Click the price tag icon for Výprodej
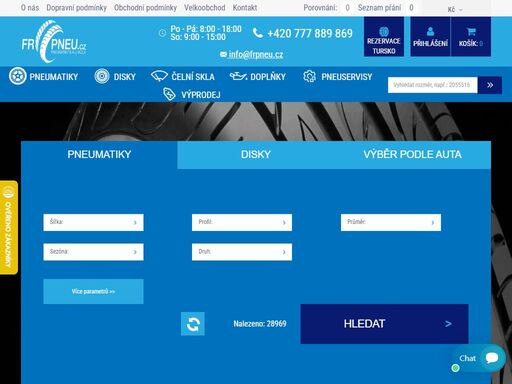Screen dimensions: 512x384 click(x=169, y=94)
